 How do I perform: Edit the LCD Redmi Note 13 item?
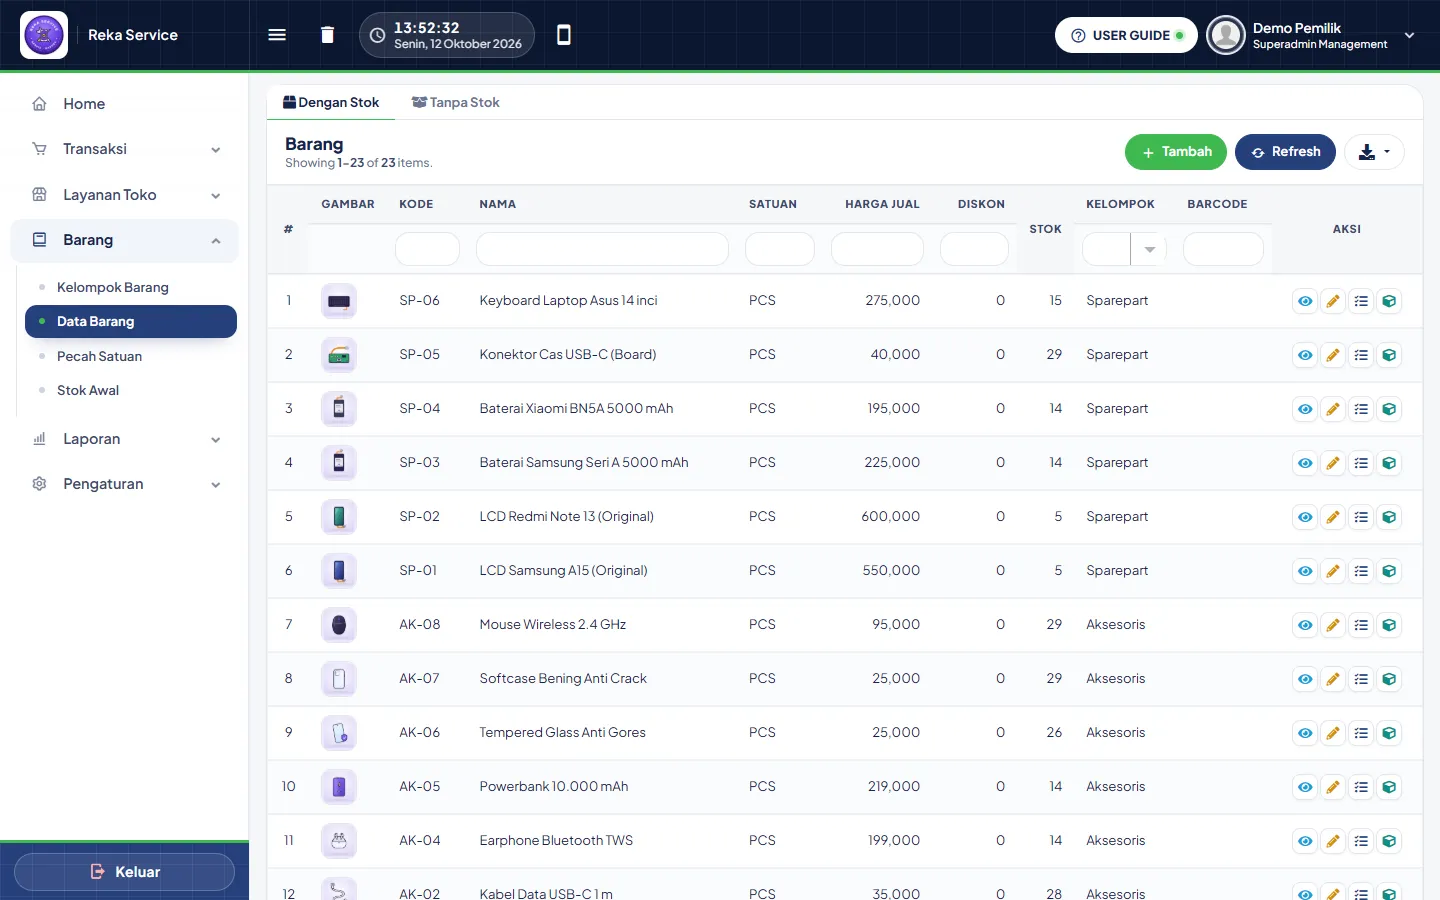[x=1333, y=517]
